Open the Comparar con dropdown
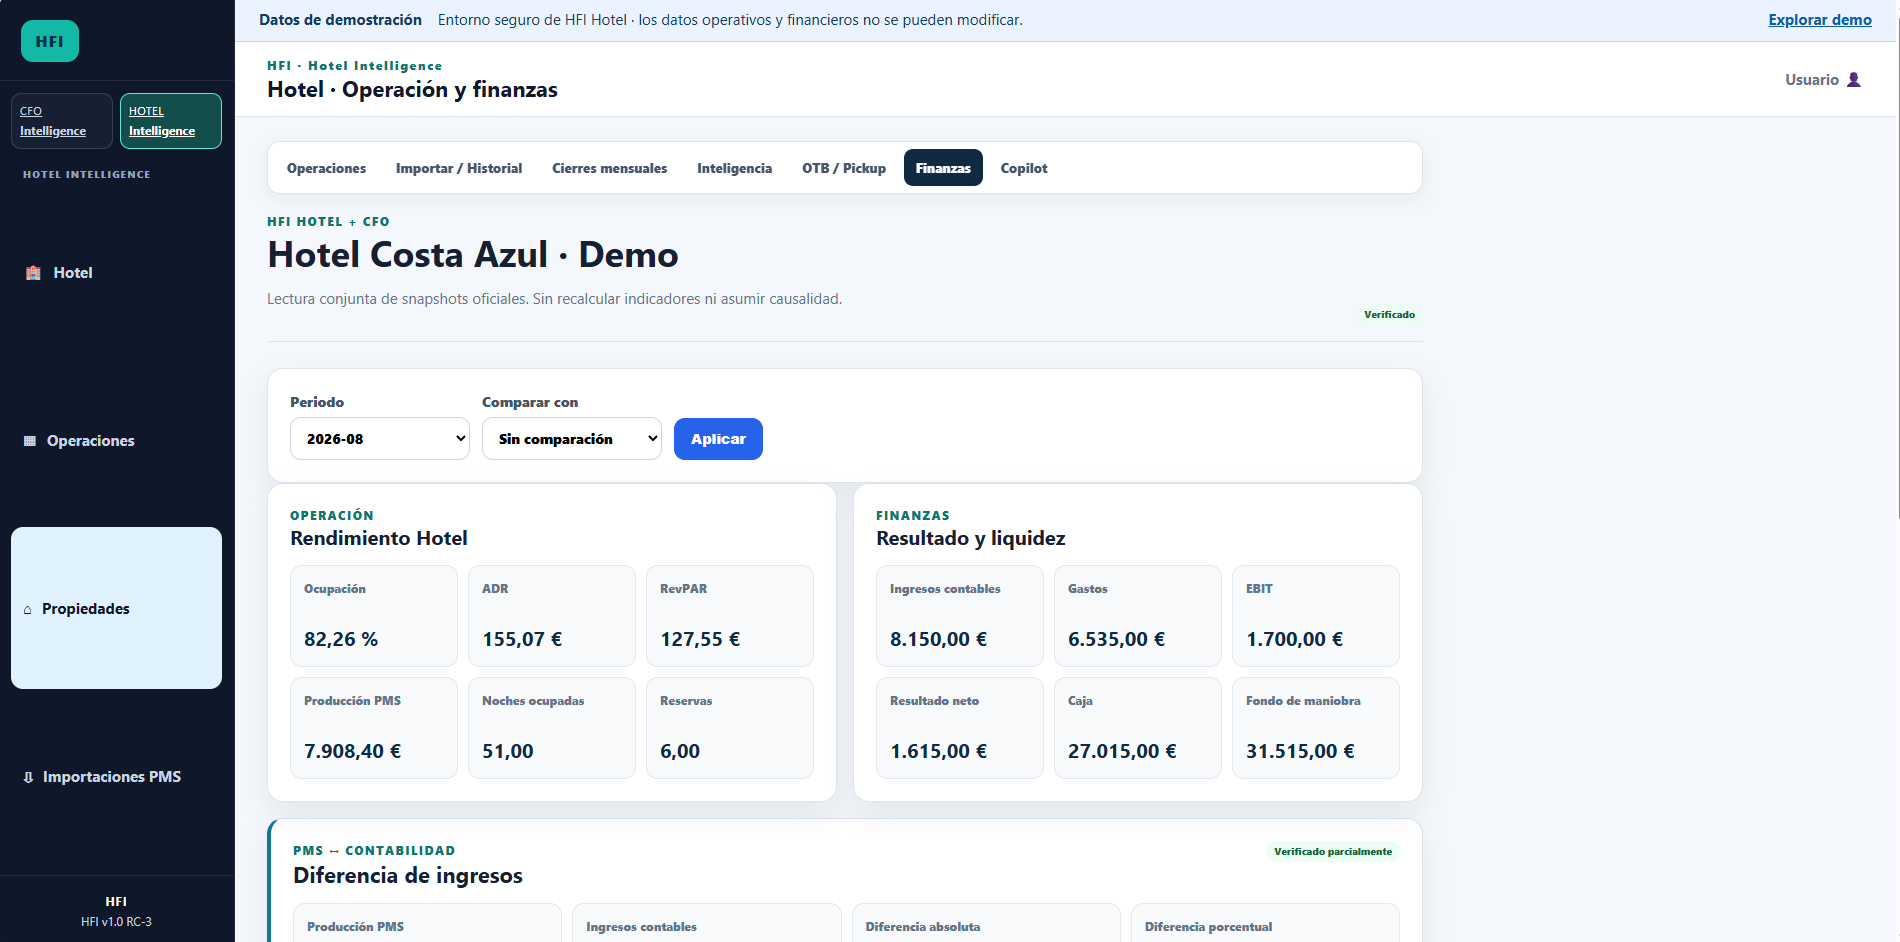The height and width of the screenshot is (942, 1900). point(572,439)
